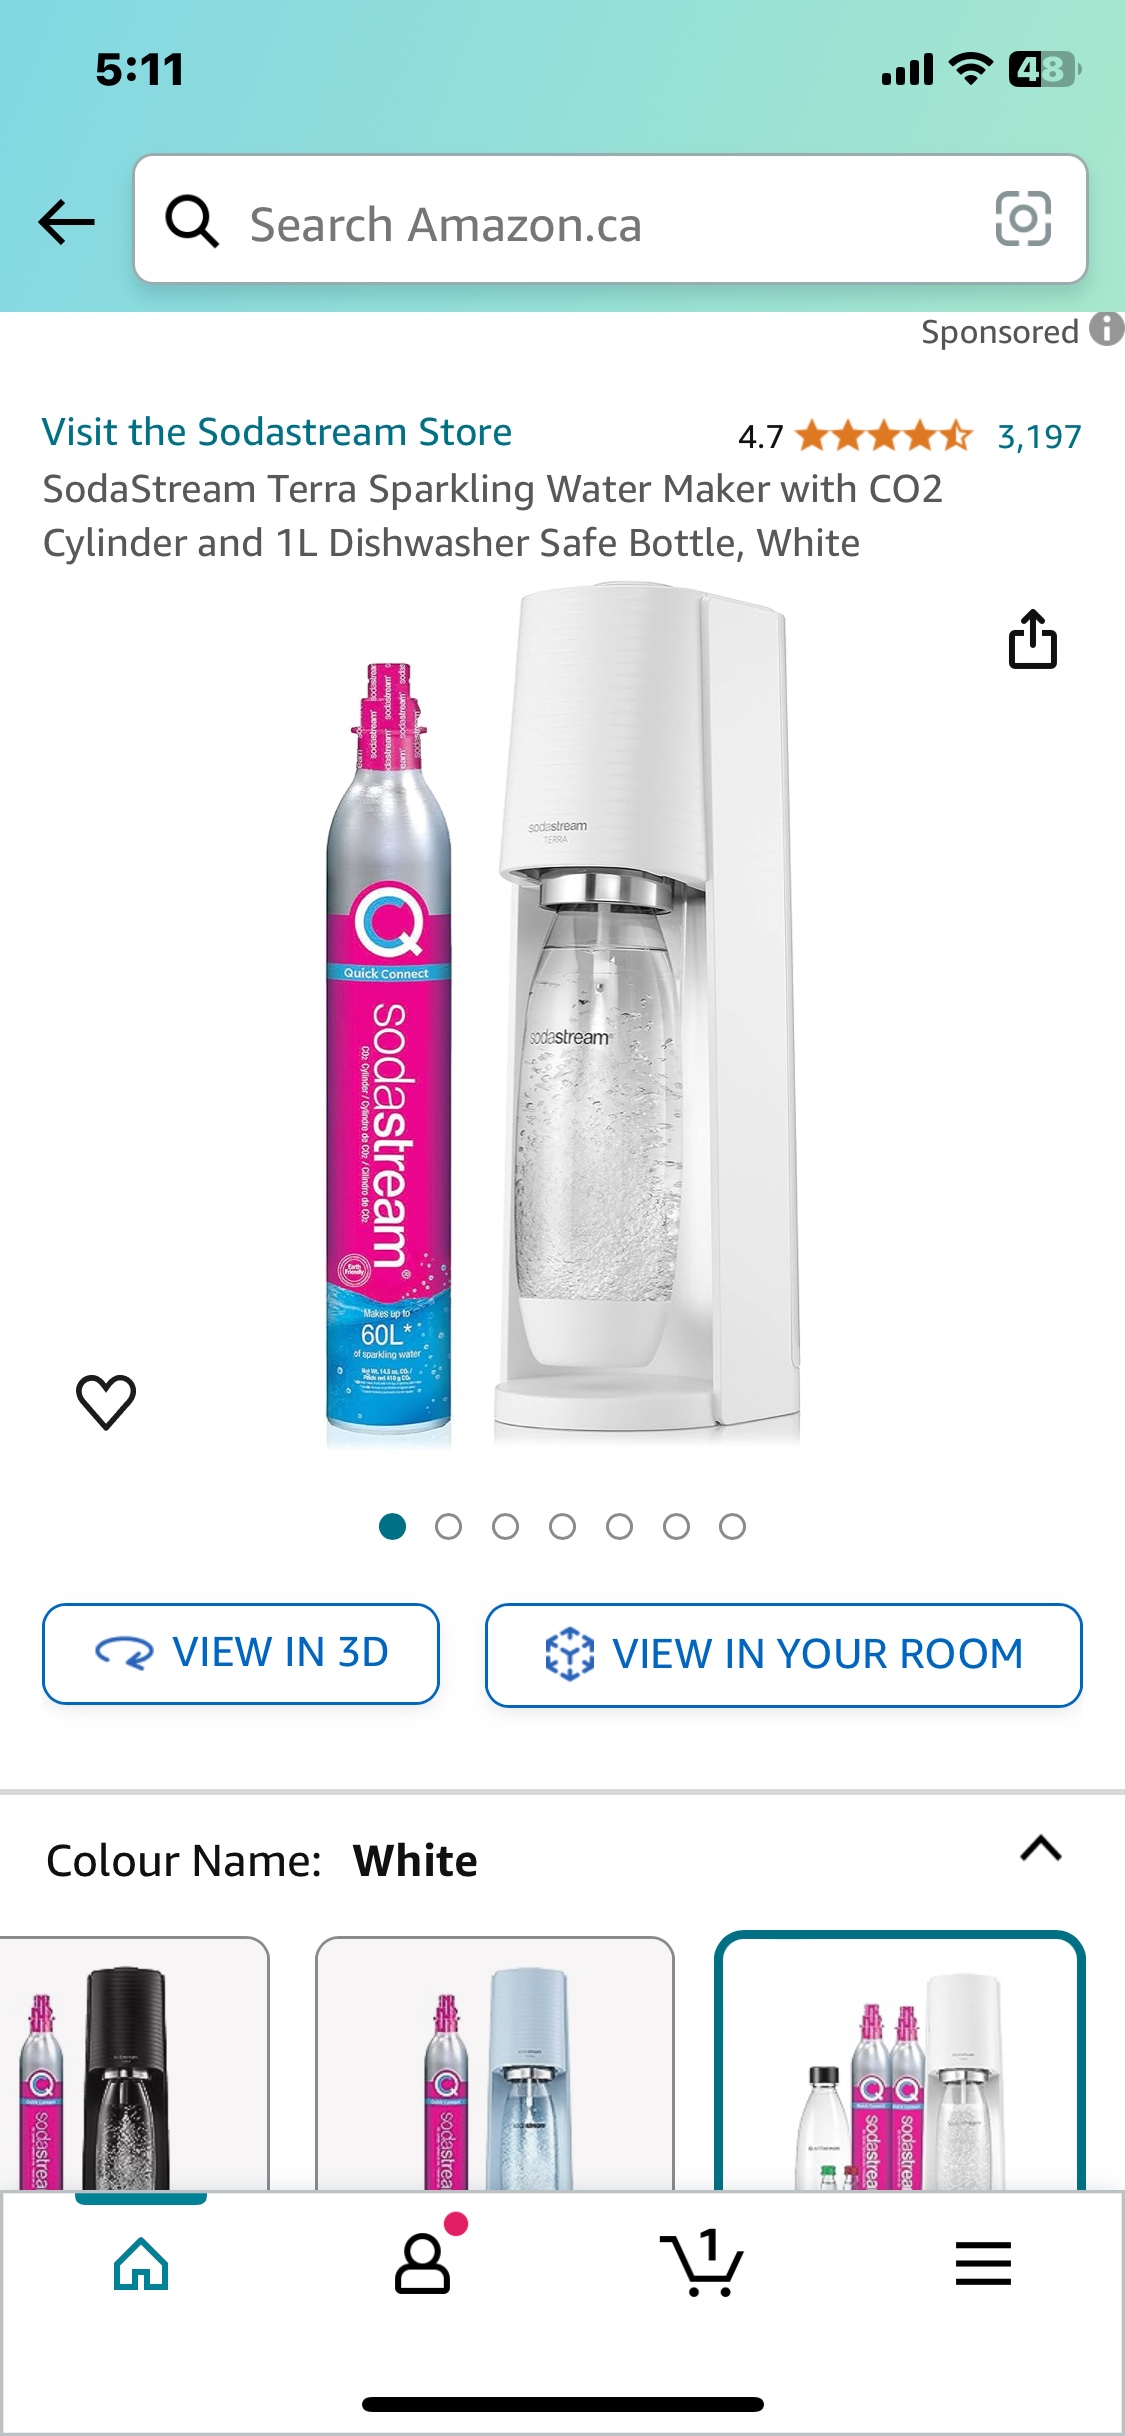The image size is (1125, 2436).
Task: Tap VIEW IN 3D button
Action: pos(241,1653)
